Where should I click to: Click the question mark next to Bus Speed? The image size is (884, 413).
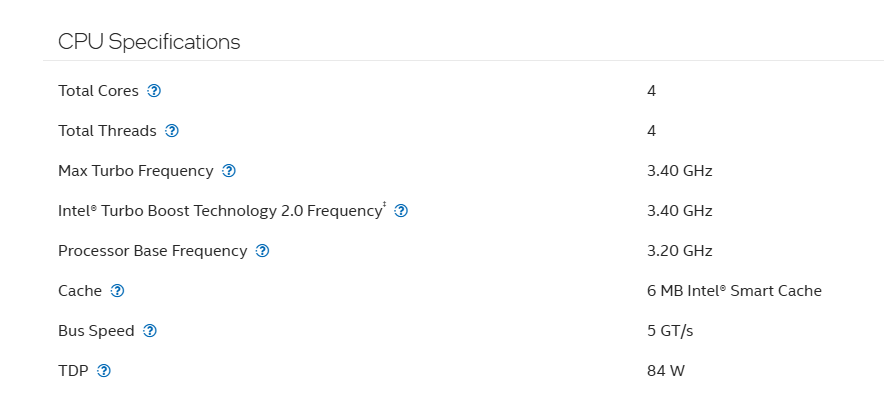point(150,331)
